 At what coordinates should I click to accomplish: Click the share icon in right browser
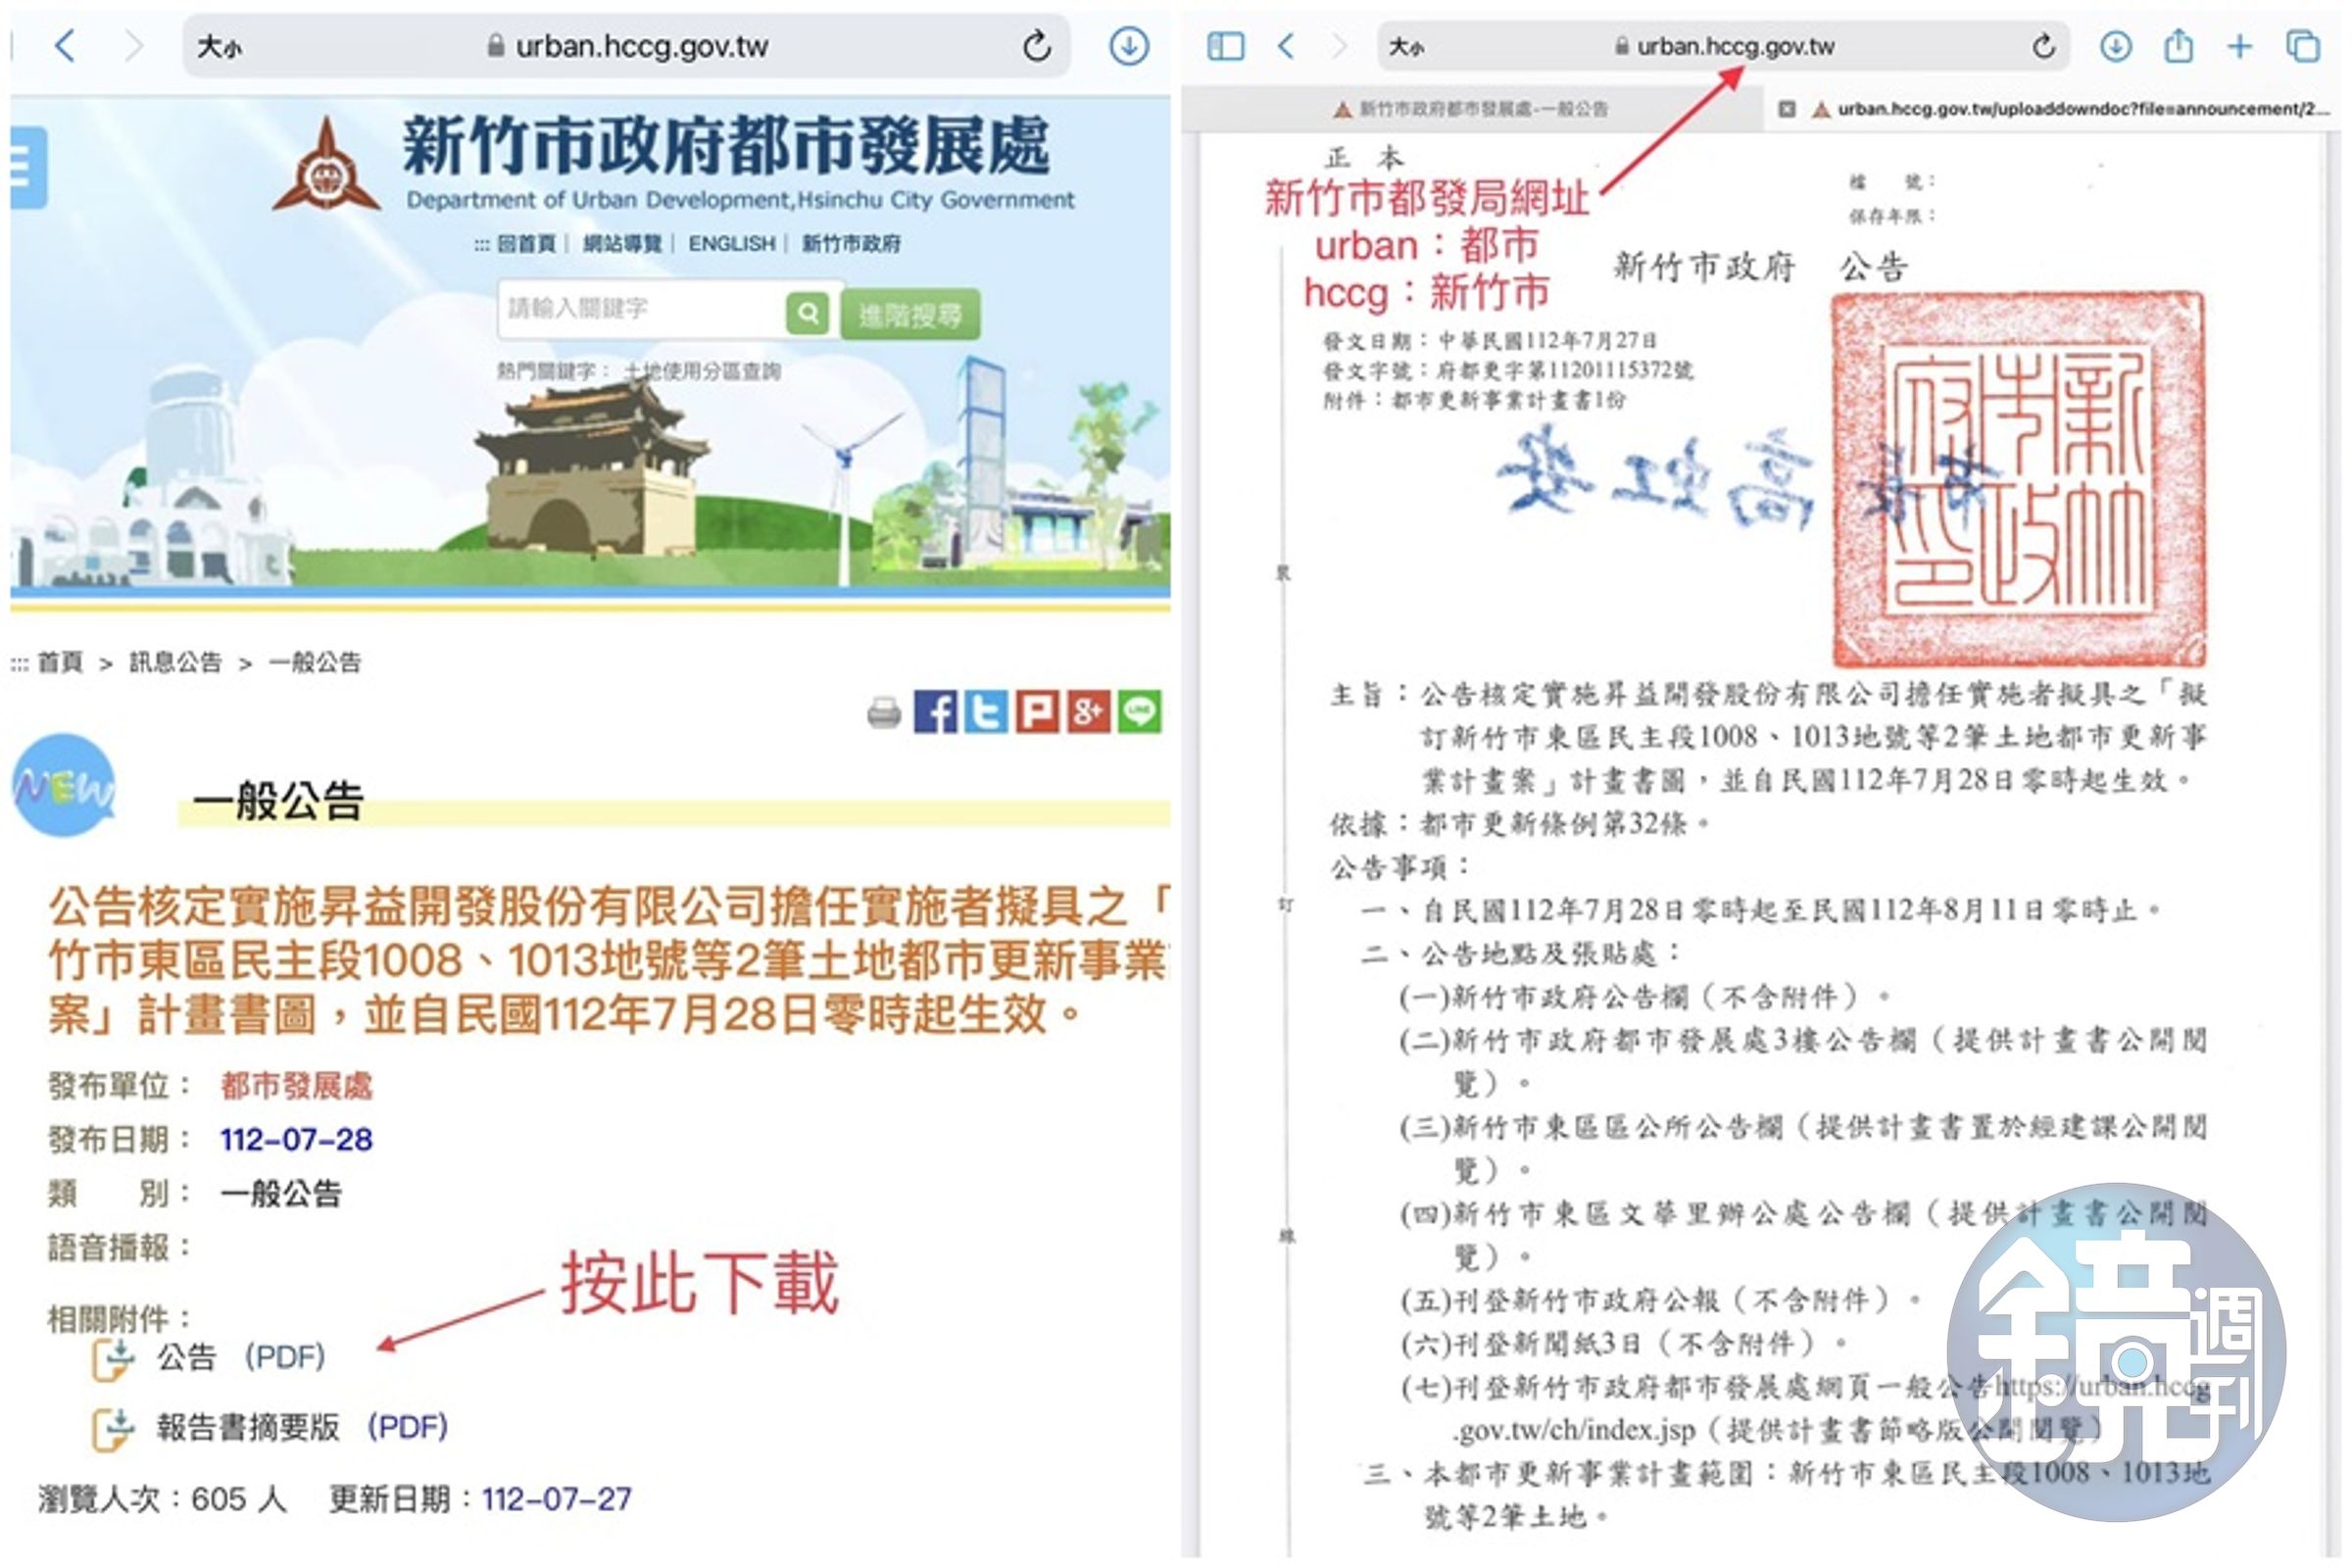[2178, 46]
